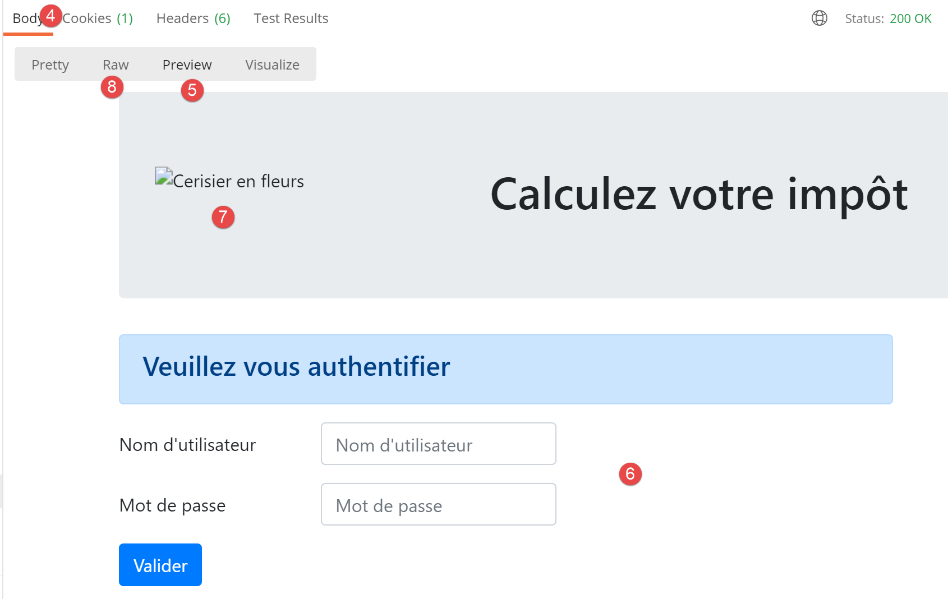Click the red annotation marker numbered 6

pyautogui.click(x=629, y=474)
